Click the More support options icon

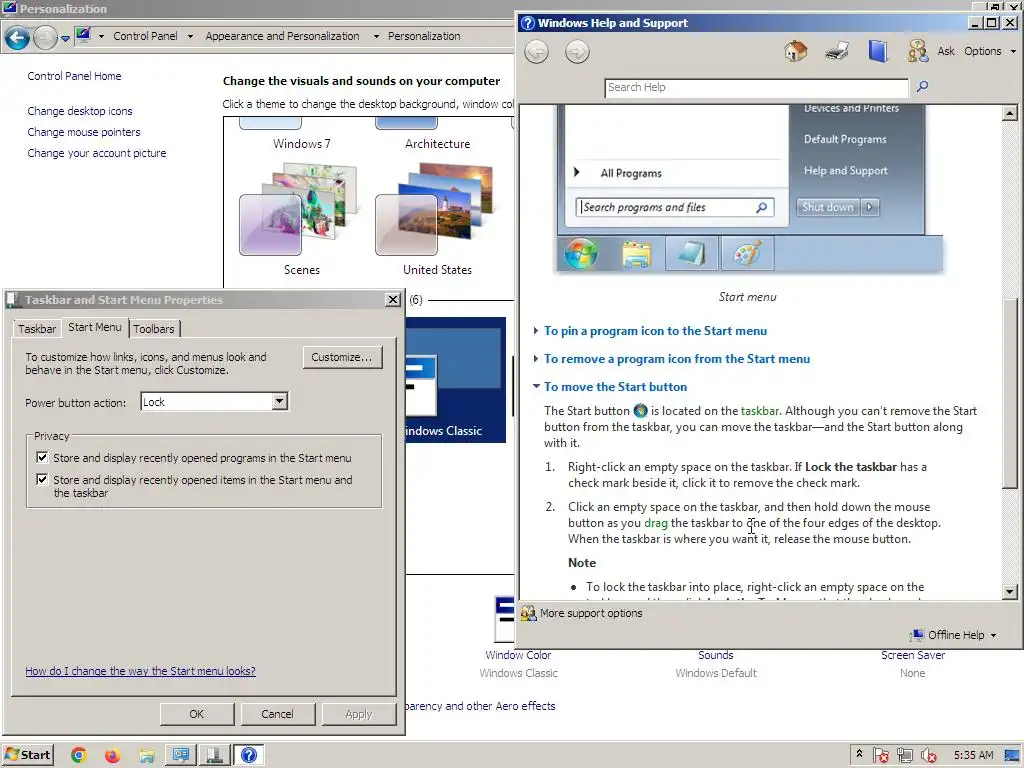point(528,613)
